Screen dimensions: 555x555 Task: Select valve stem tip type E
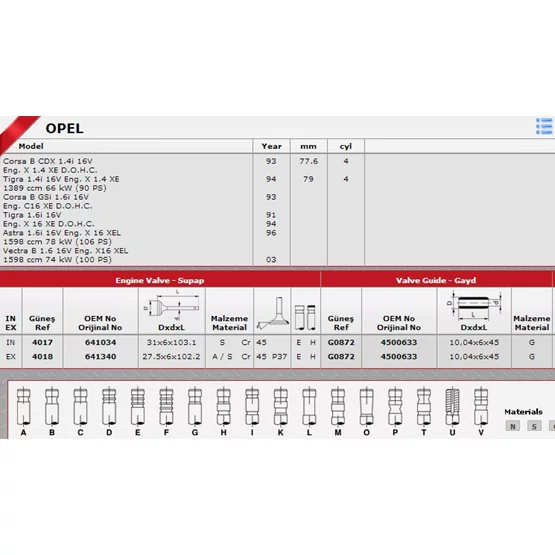(138, 411)
